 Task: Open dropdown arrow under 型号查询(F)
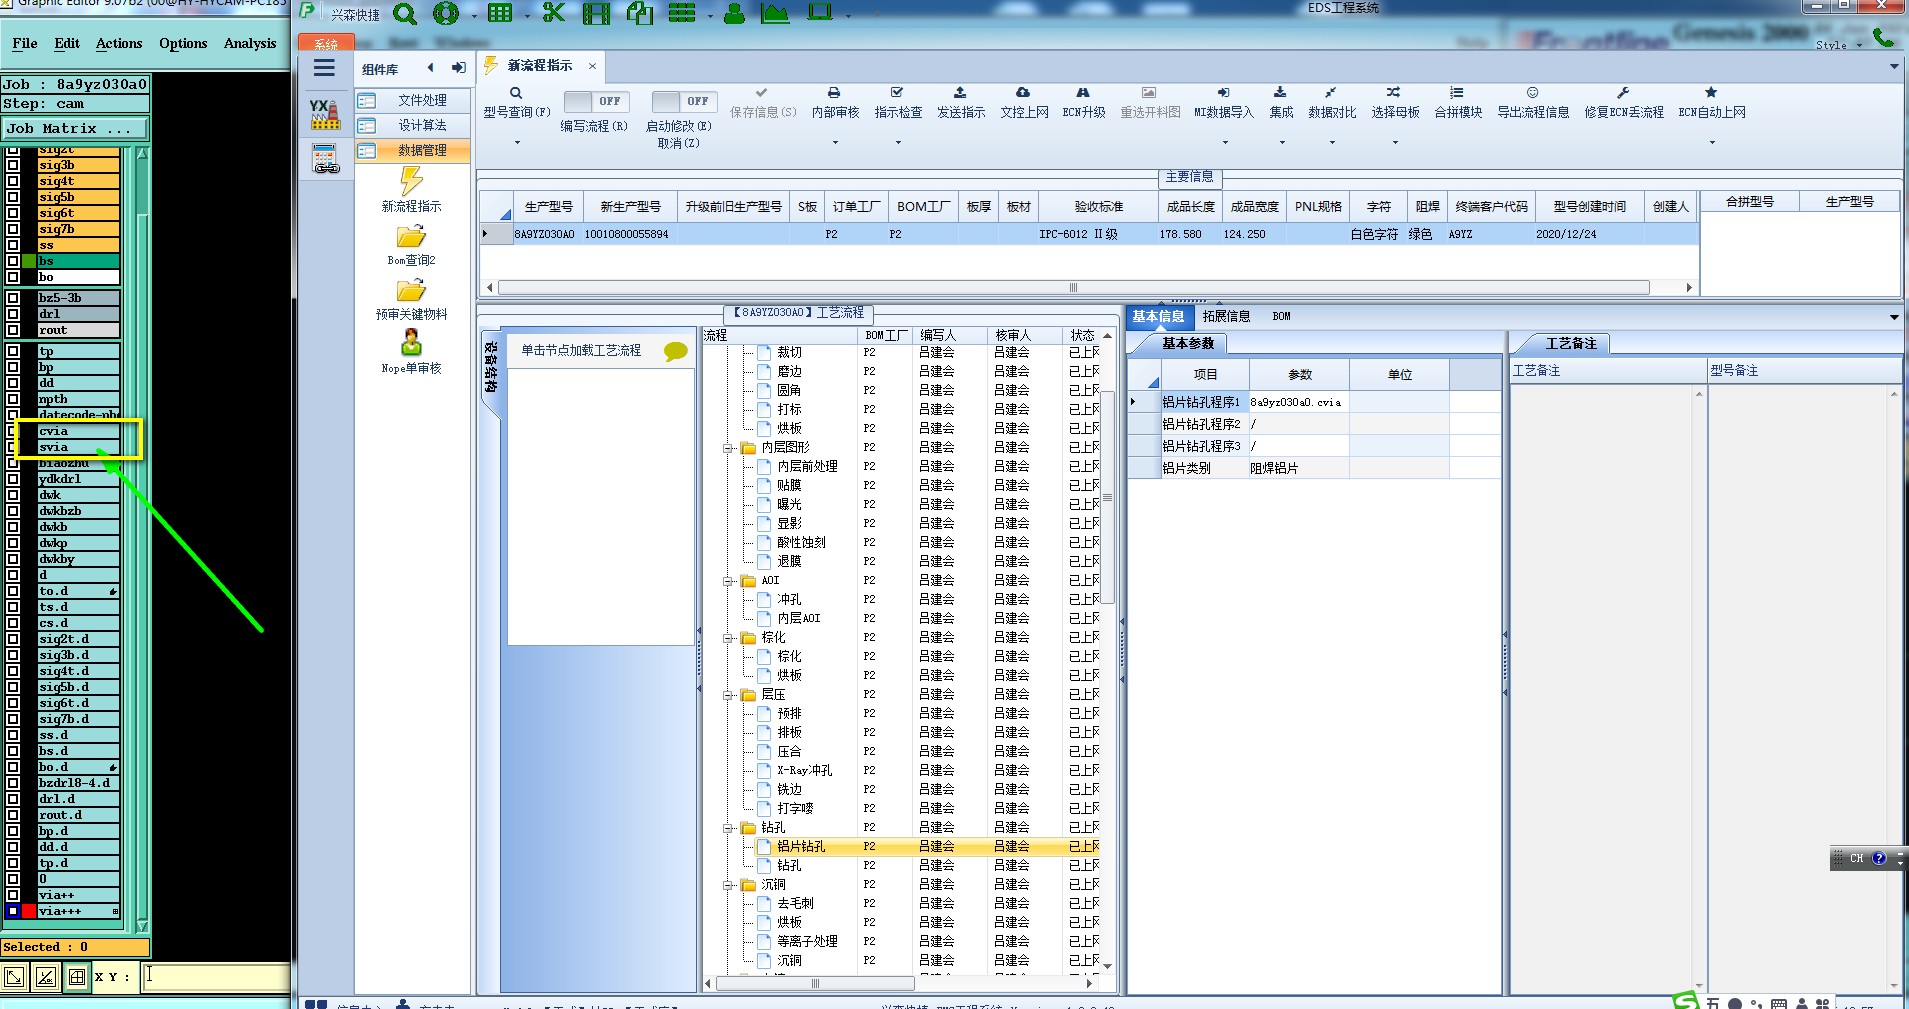click(x=517, y=143)
